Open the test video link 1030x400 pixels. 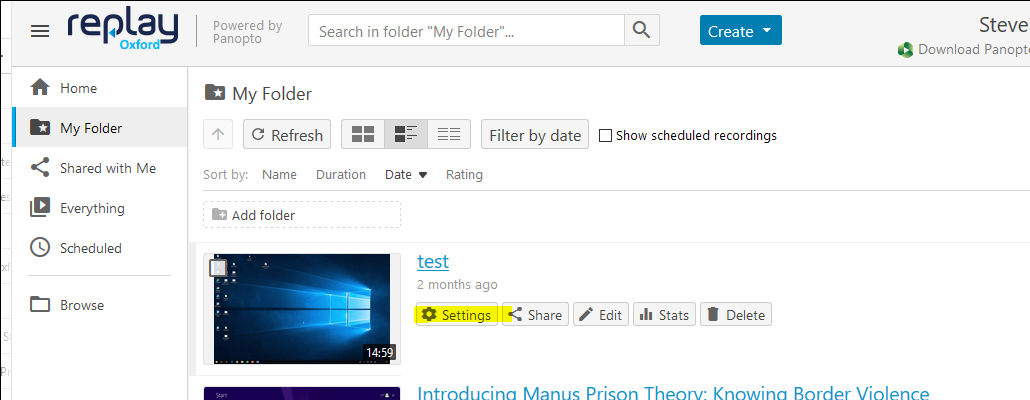[x=433, y=261]
